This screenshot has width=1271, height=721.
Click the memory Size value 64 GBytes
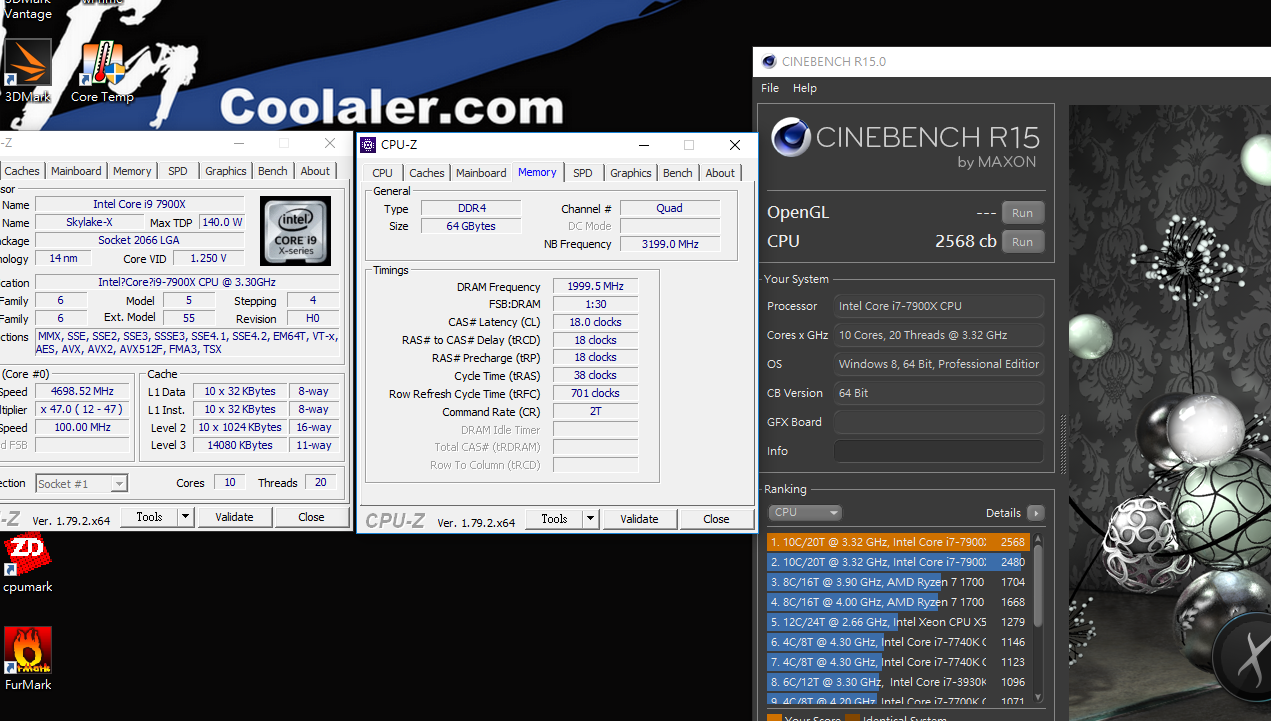[470, 226]
